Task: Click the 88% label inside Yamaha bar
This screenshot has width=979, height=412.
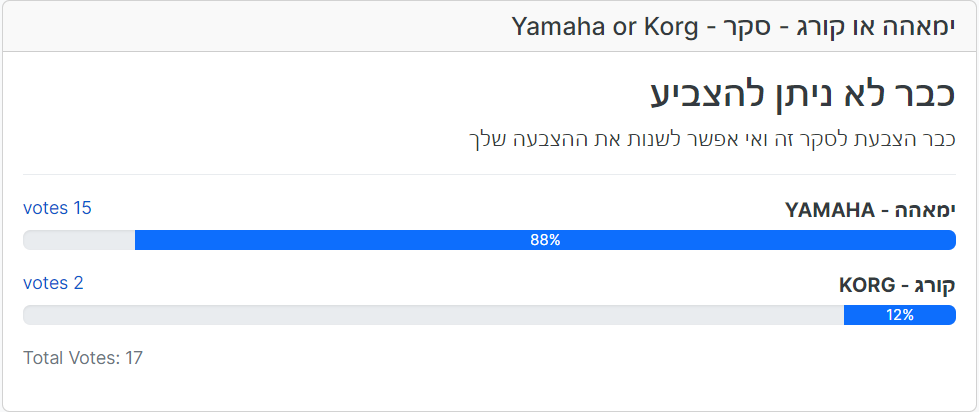Action: click(545, 240)
